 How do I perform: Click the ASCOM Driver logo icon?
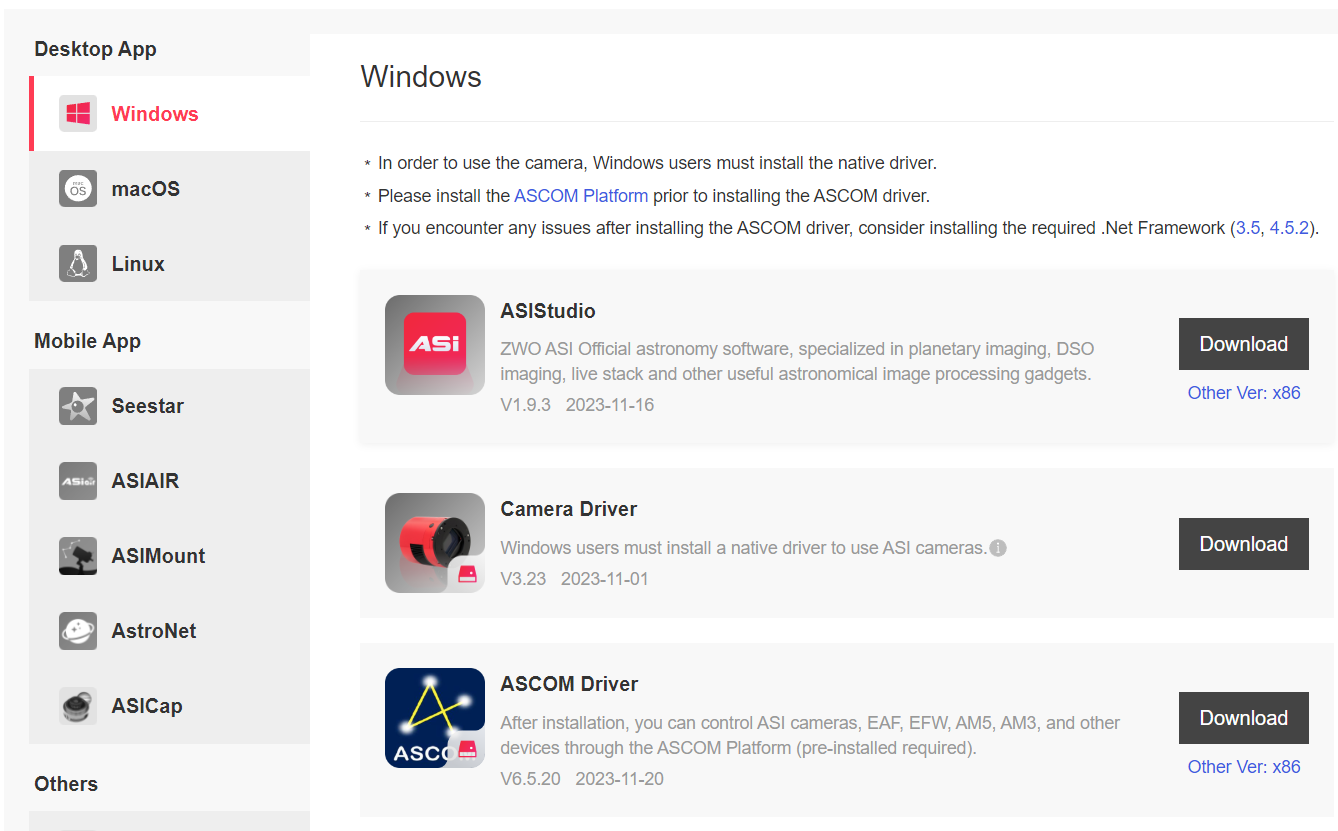(435, 718)
